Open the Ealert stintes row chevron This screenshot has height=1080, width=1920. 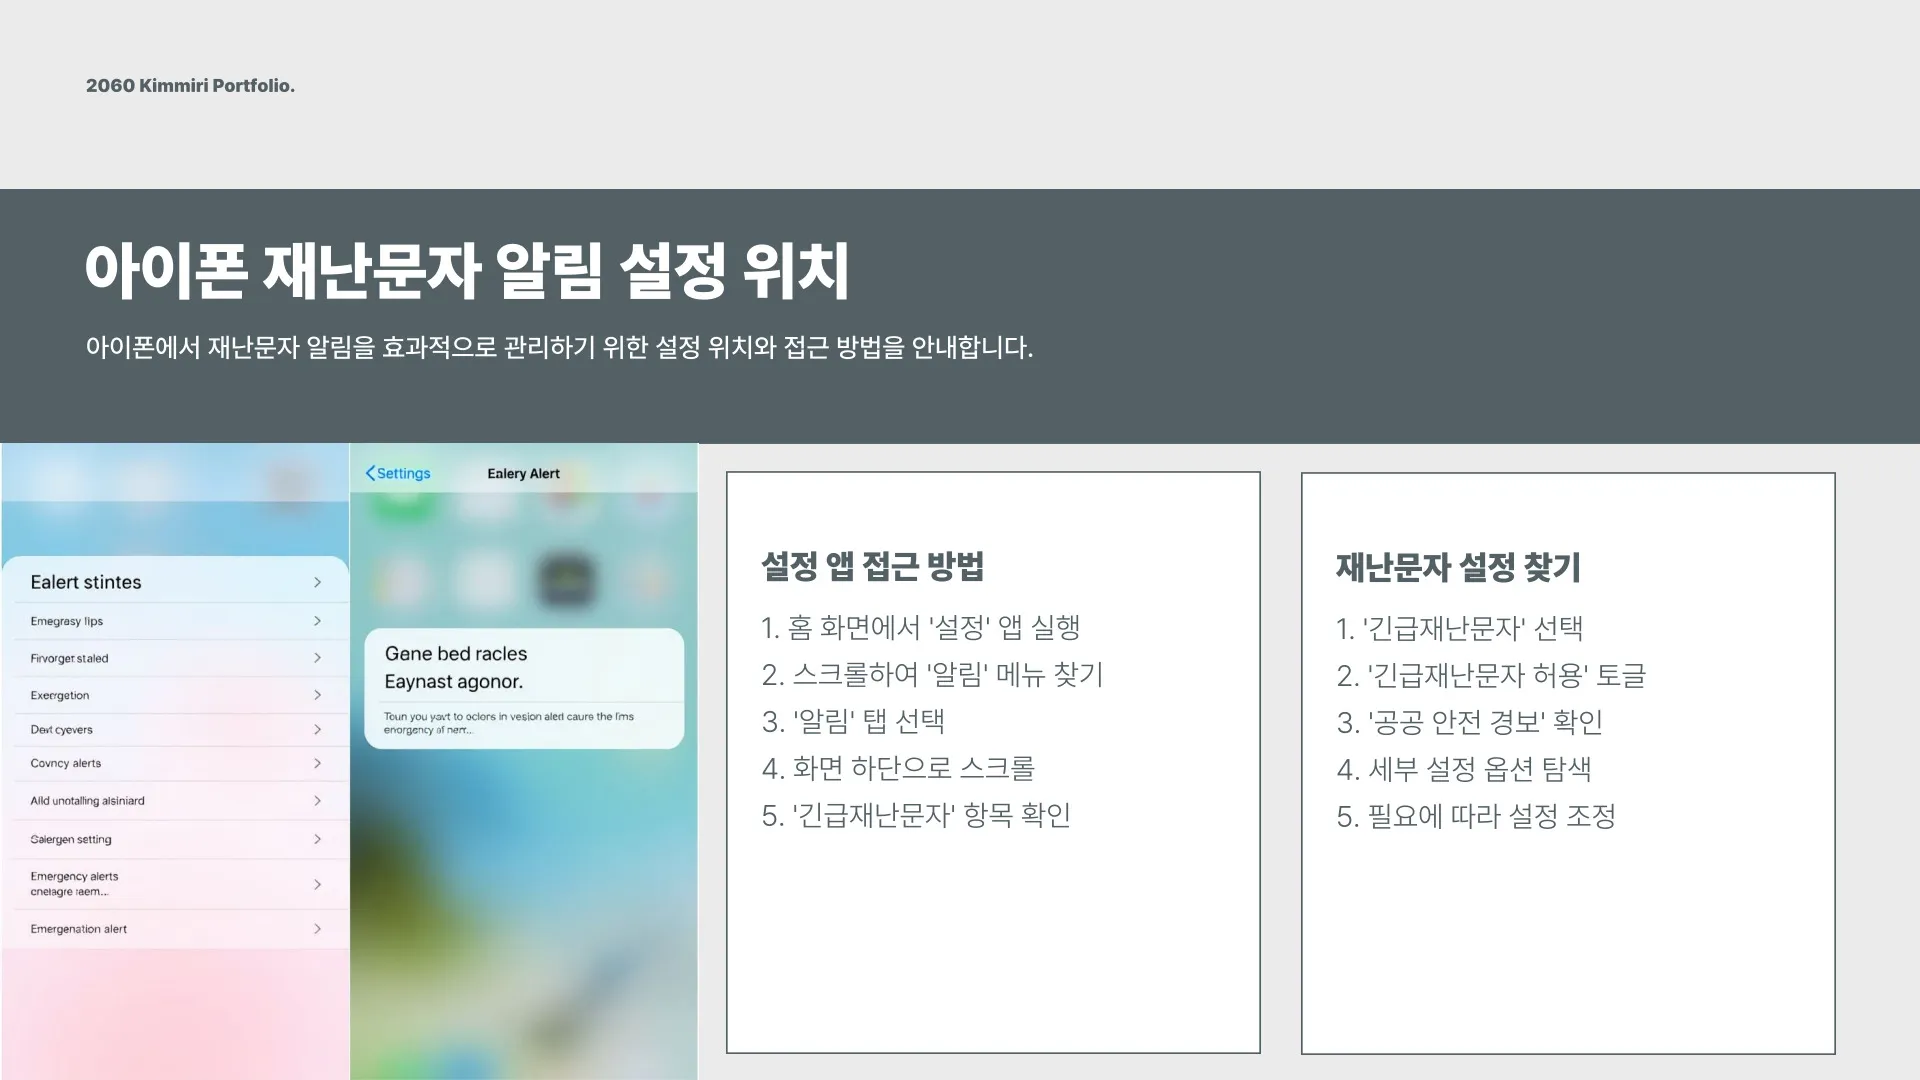317,582
